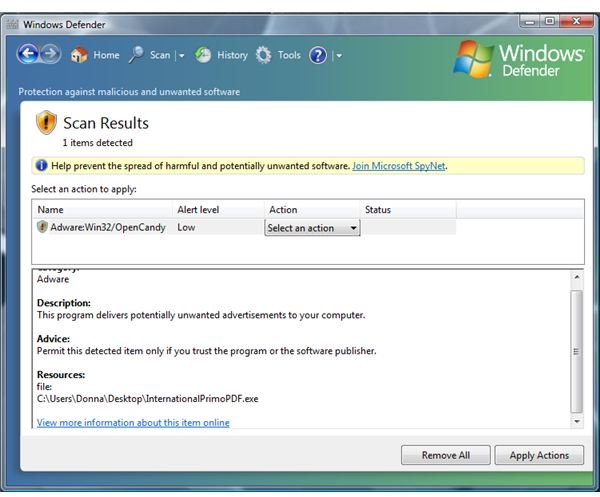
Task: Expand the Scan options dropdown arrow
Action: [x=182, y=56]
